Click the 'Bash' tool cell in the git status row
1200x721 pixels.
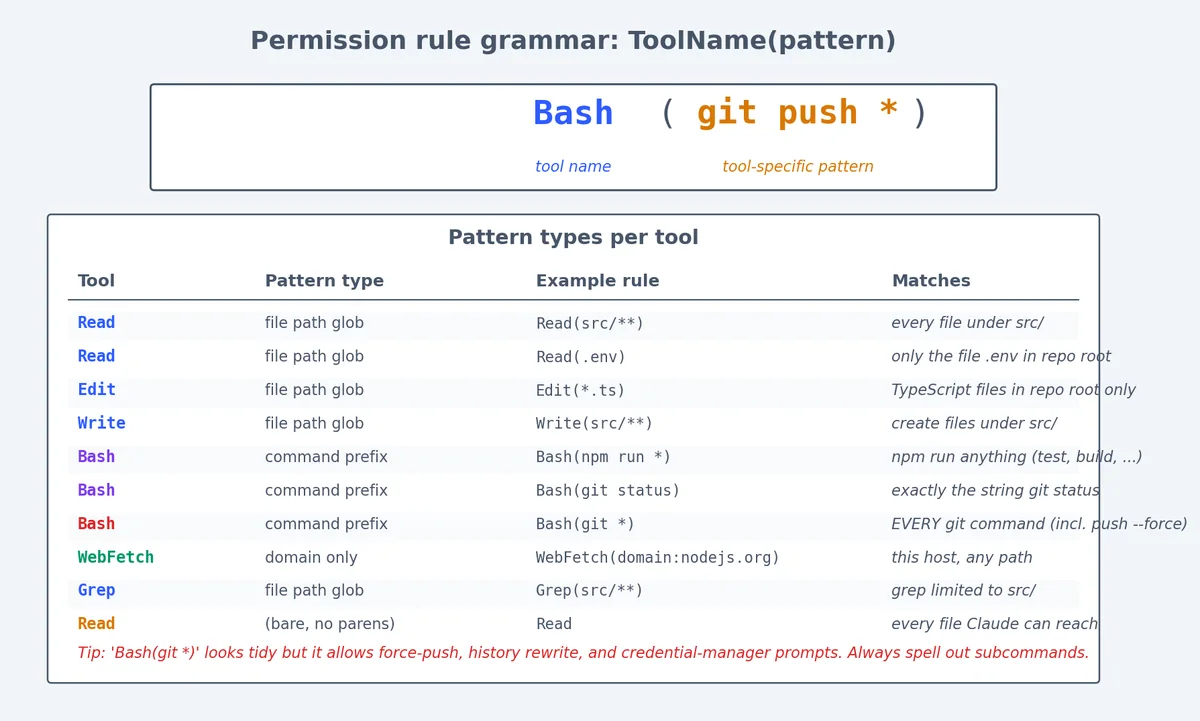(x=96, y=490)
